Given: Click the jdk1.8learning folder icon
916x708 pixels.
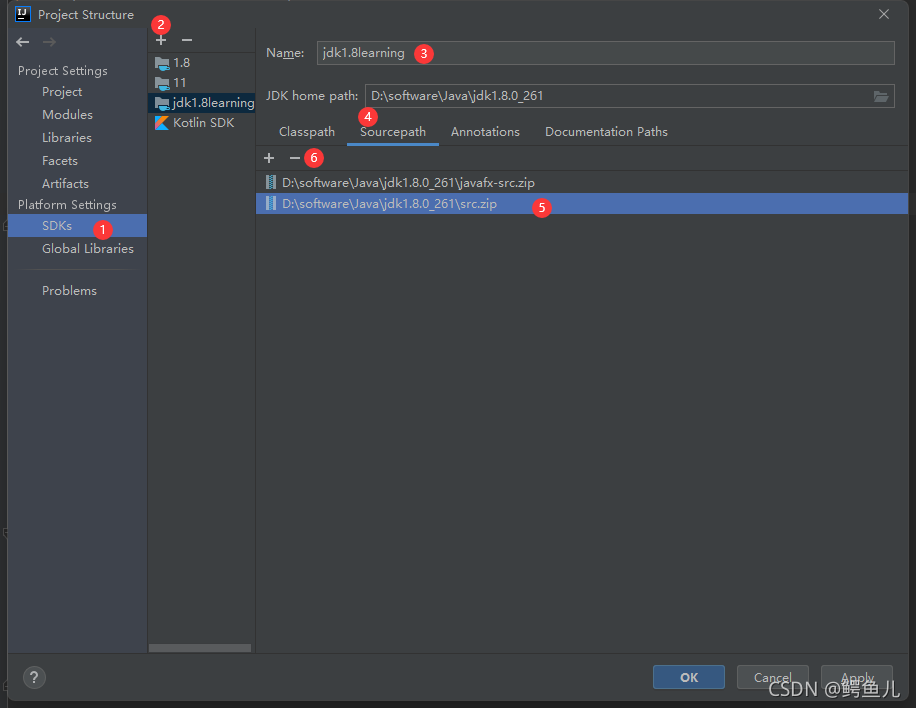Looking at the screenshot, I should [162, 103].
